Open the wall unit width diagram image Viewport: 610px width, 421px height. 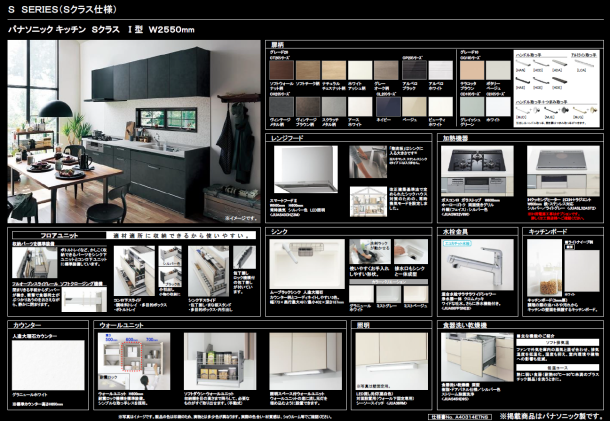pos(134,361)
